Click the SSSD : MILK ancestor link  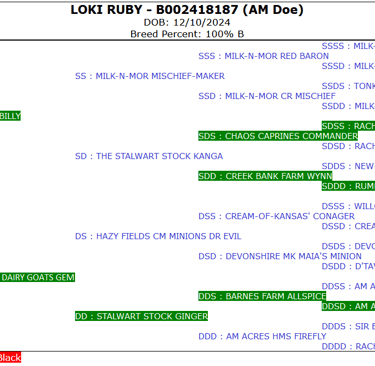tap(348, 66)
